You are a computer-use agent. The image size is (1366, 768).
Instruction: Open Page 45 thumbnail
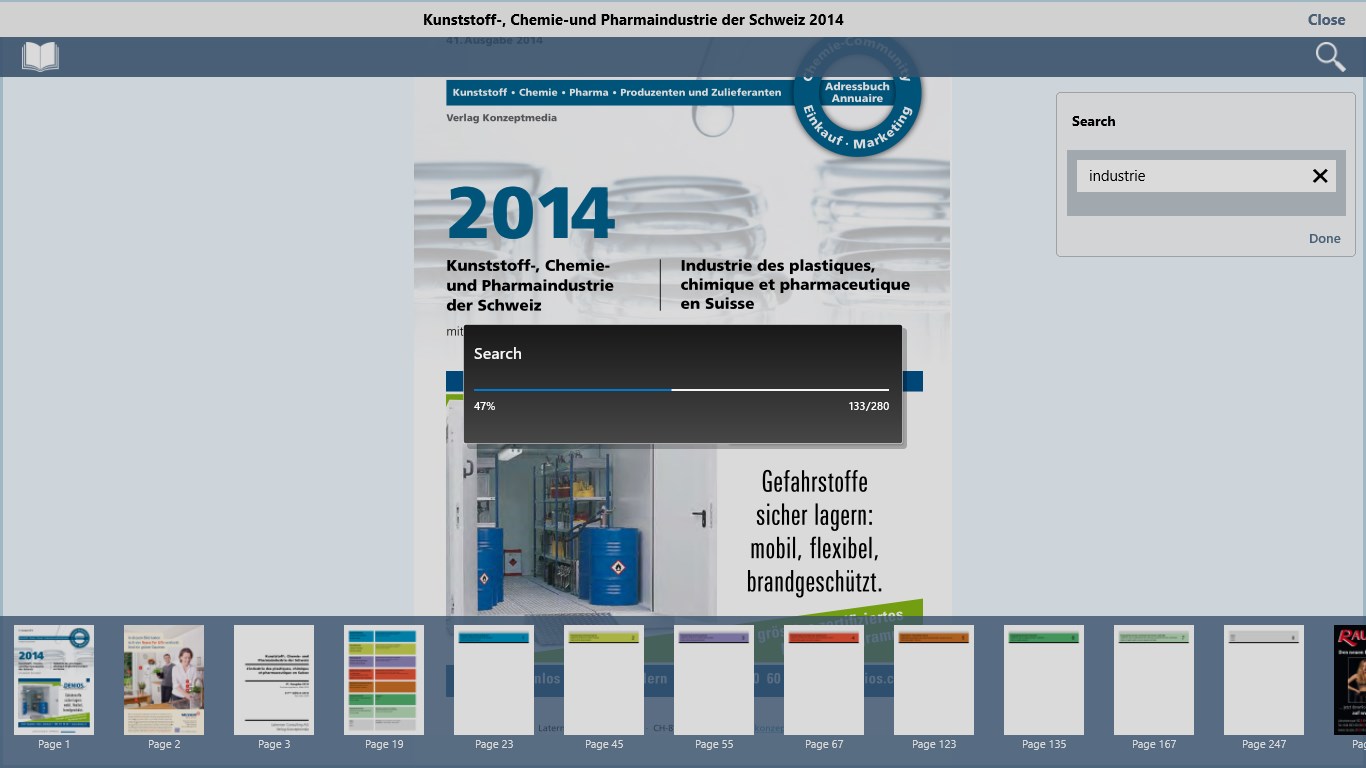pyautogui.click(x=604, y=680)
